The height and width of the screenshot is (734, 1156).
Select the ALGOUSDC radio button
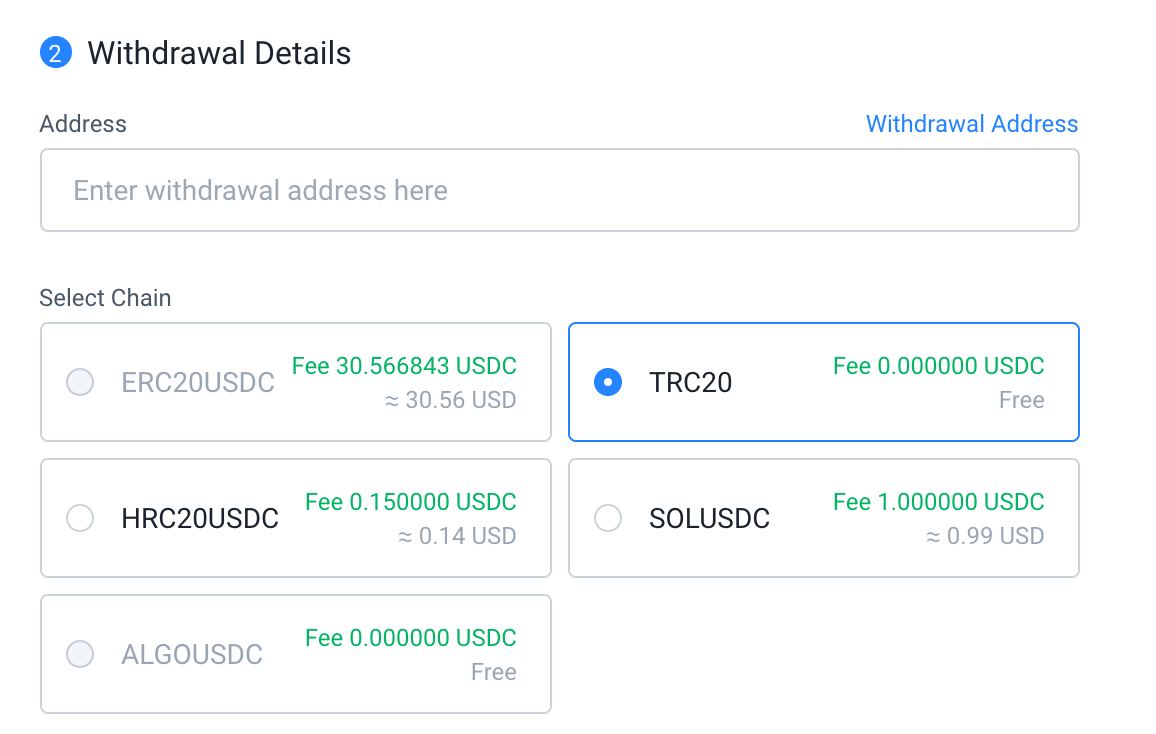coord(80,654)
